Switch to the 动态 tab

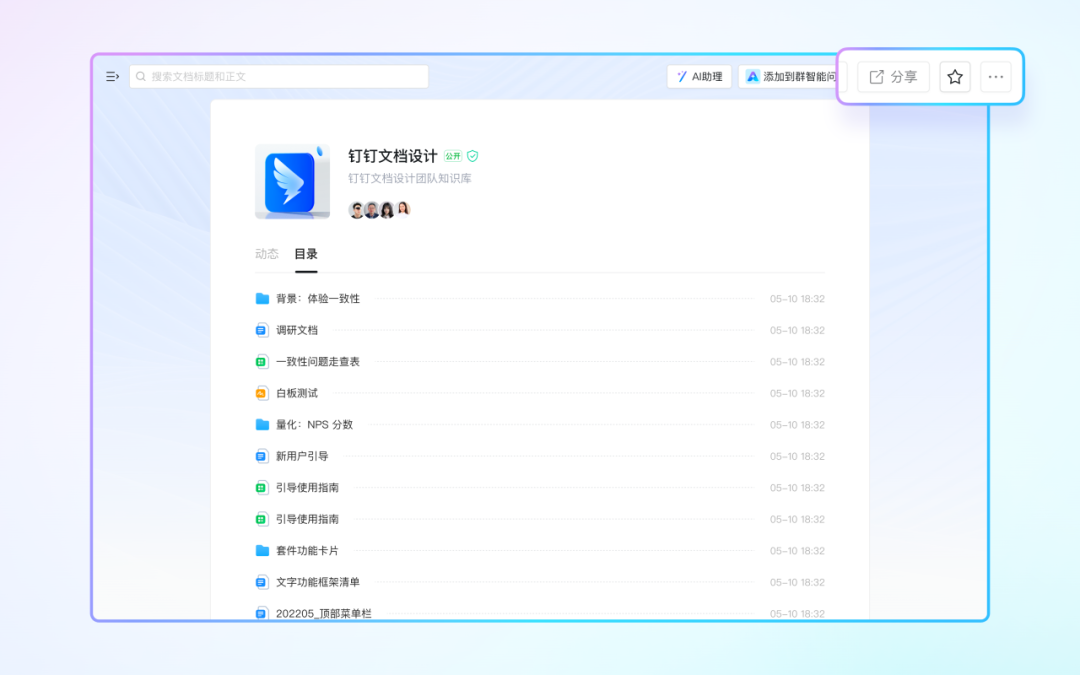click(267, 254)
